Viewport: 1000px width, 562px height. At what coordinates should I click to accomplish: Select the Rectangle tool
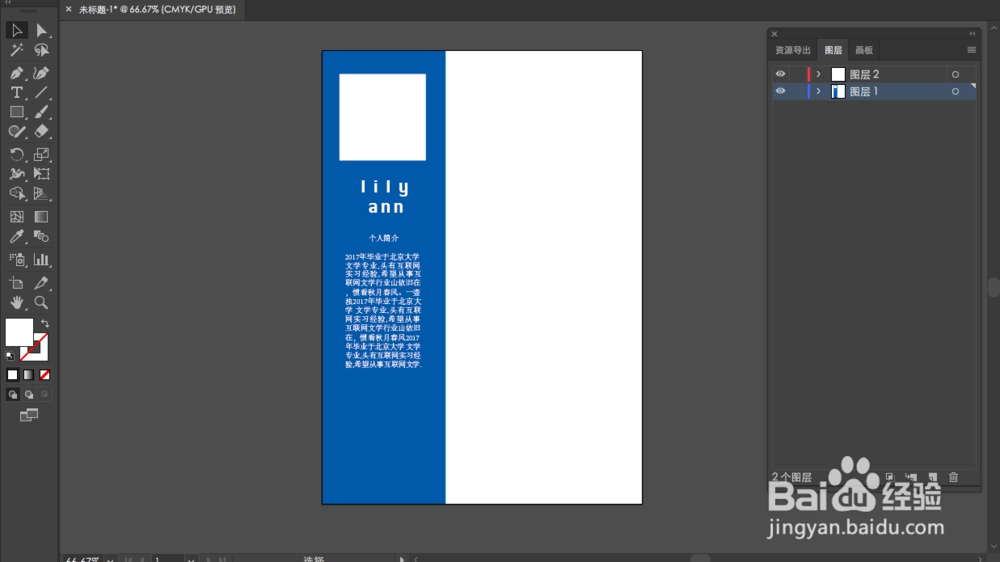17,112
